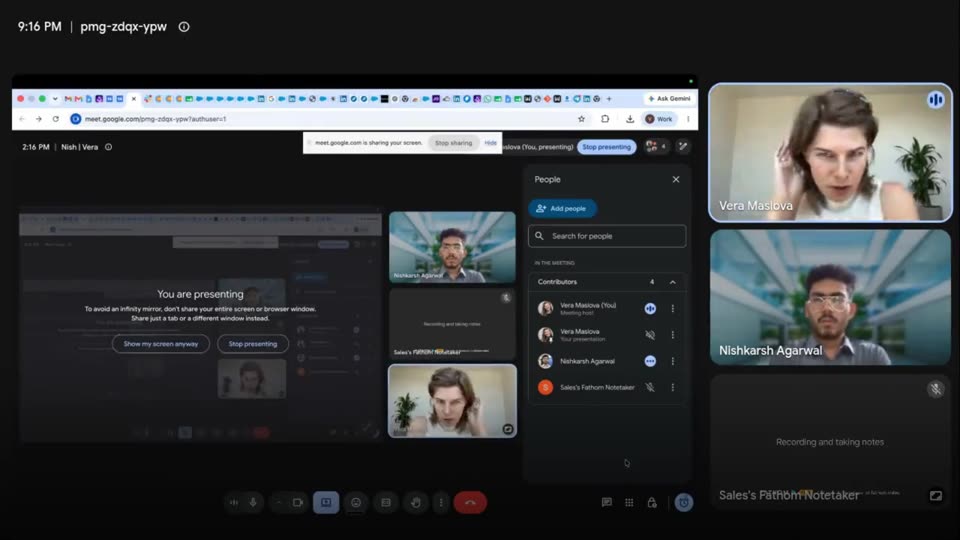Click the audio indicator for Vera Maslova (You)
Image resolution: width=960 pixels, height=540 pixels.
(x=650, y=309)
